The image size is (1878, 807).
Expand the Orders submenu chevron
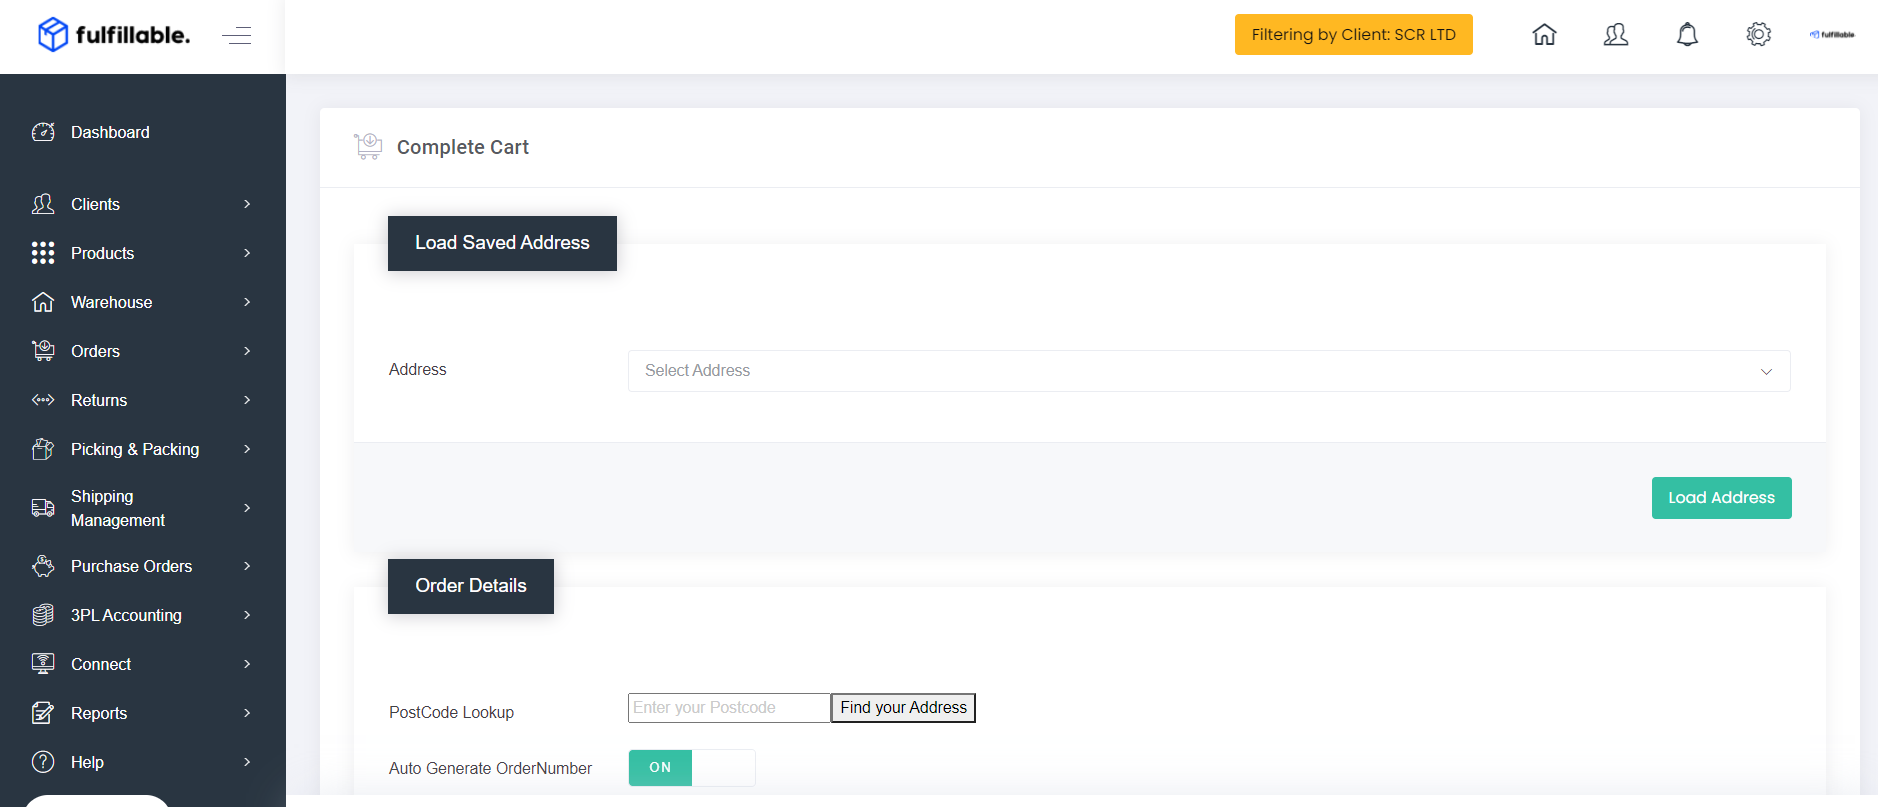click(247, 351)
